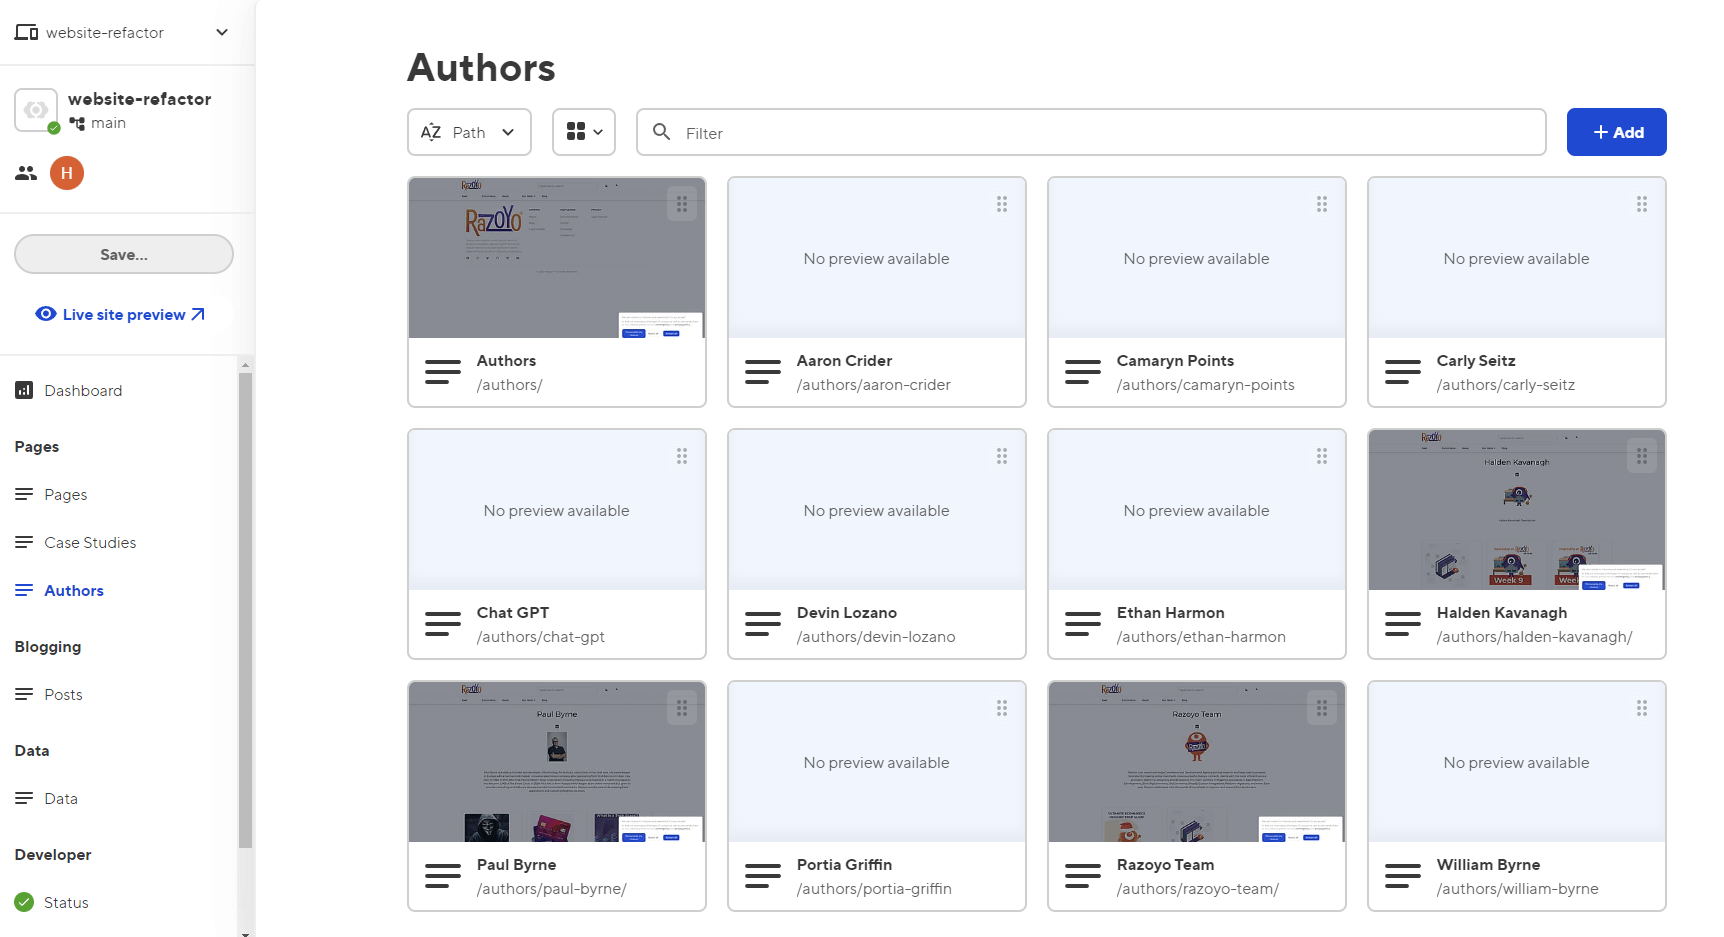
Task: Open Posts under Blogging
Action: [x=63, y=694]
